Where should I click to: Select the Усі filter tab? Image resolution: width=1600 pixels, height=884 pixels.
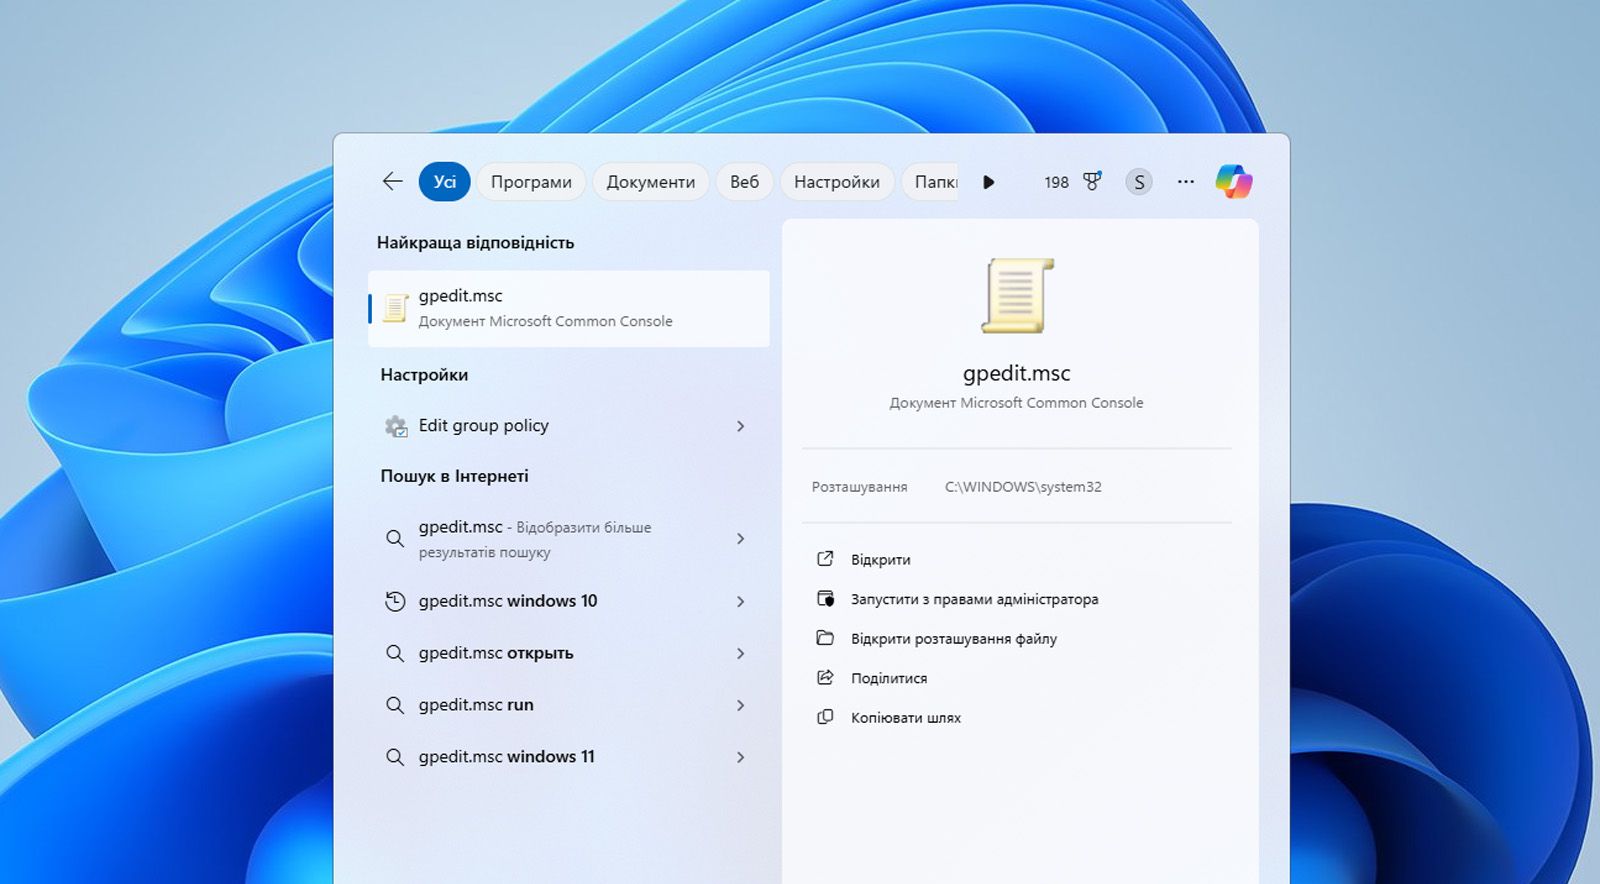(445, 182)
